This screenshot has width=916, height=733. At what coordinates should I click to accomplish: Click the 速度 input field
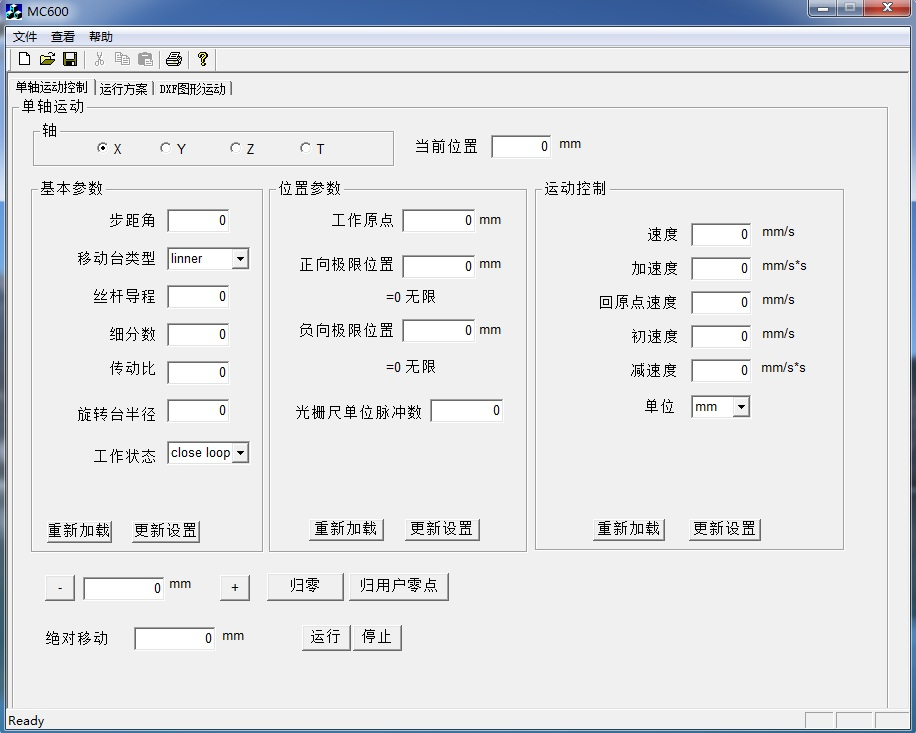[721, 235]
